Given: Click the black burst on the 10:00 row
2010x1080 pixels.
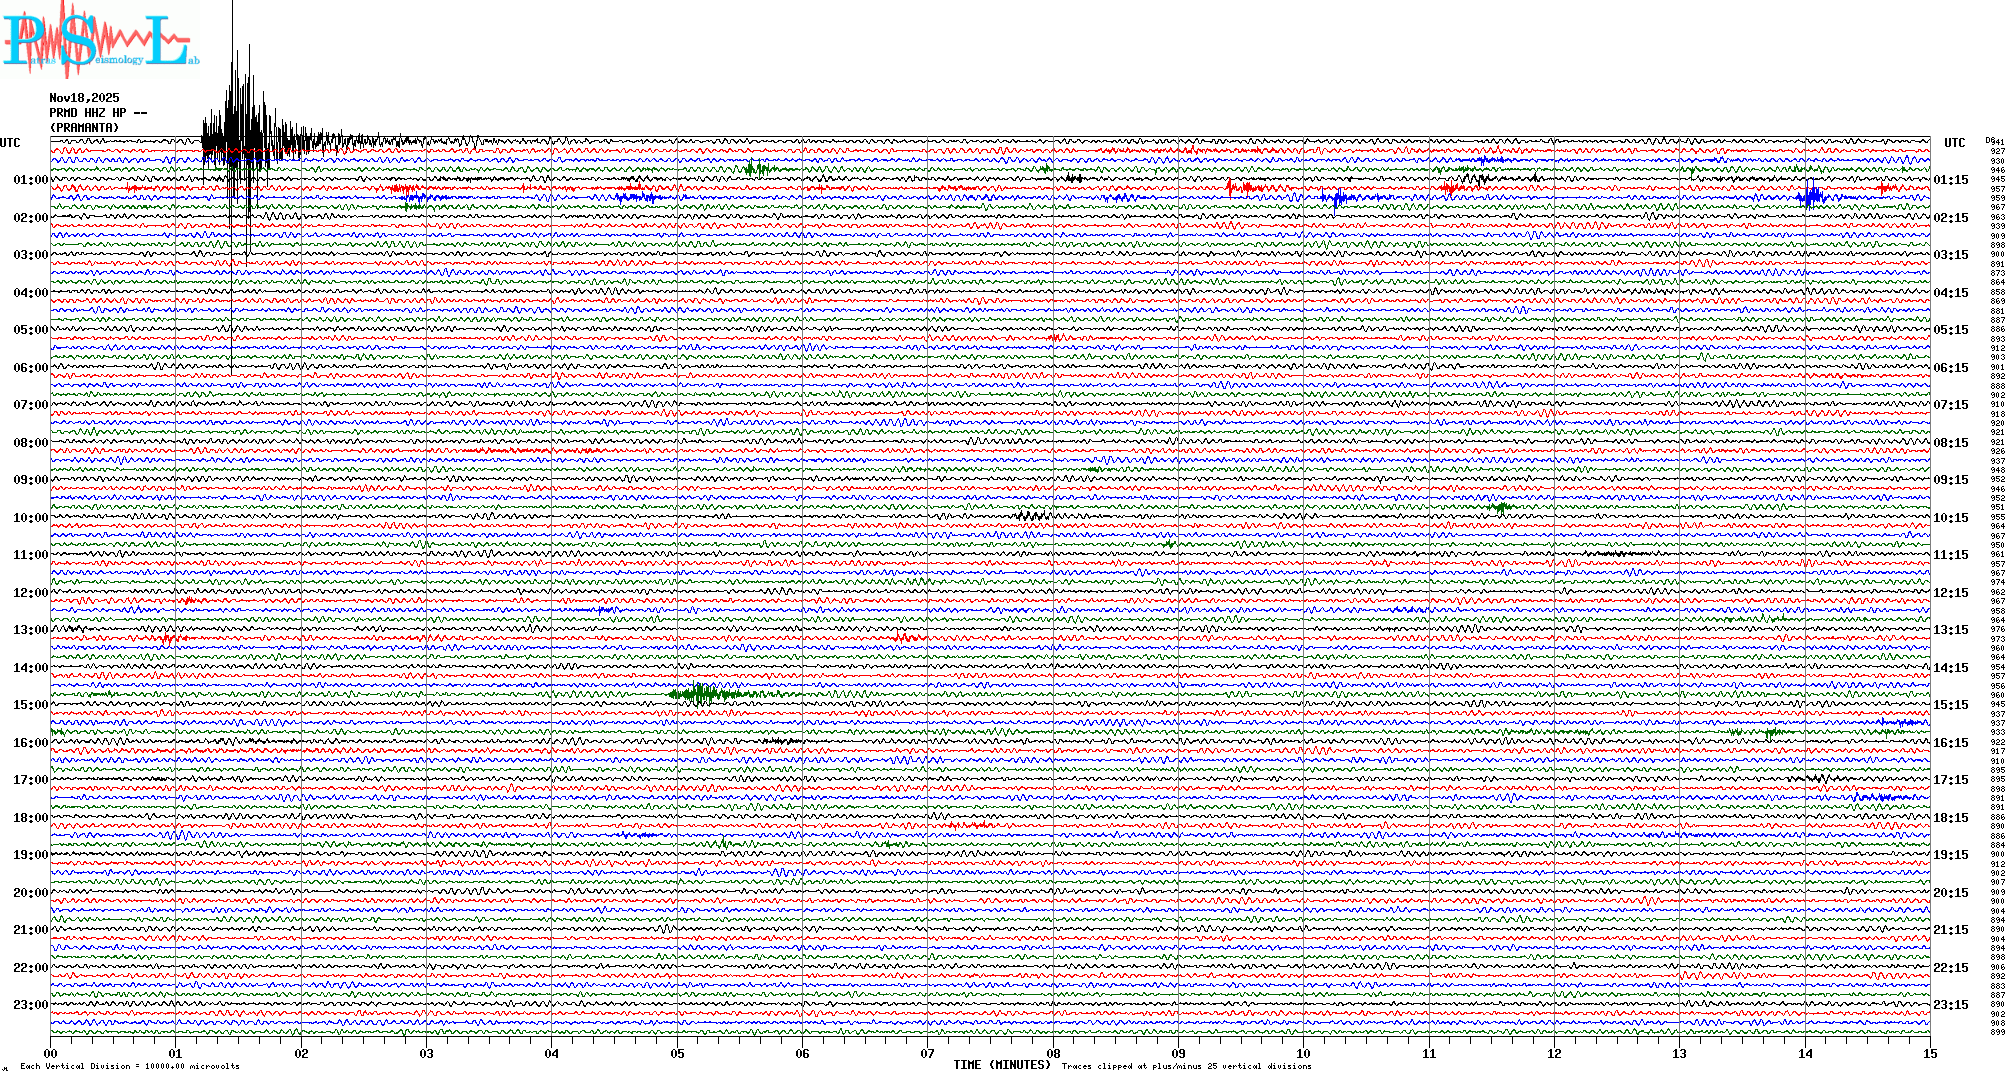Looking at the screenshot, I should [1032, 516].
